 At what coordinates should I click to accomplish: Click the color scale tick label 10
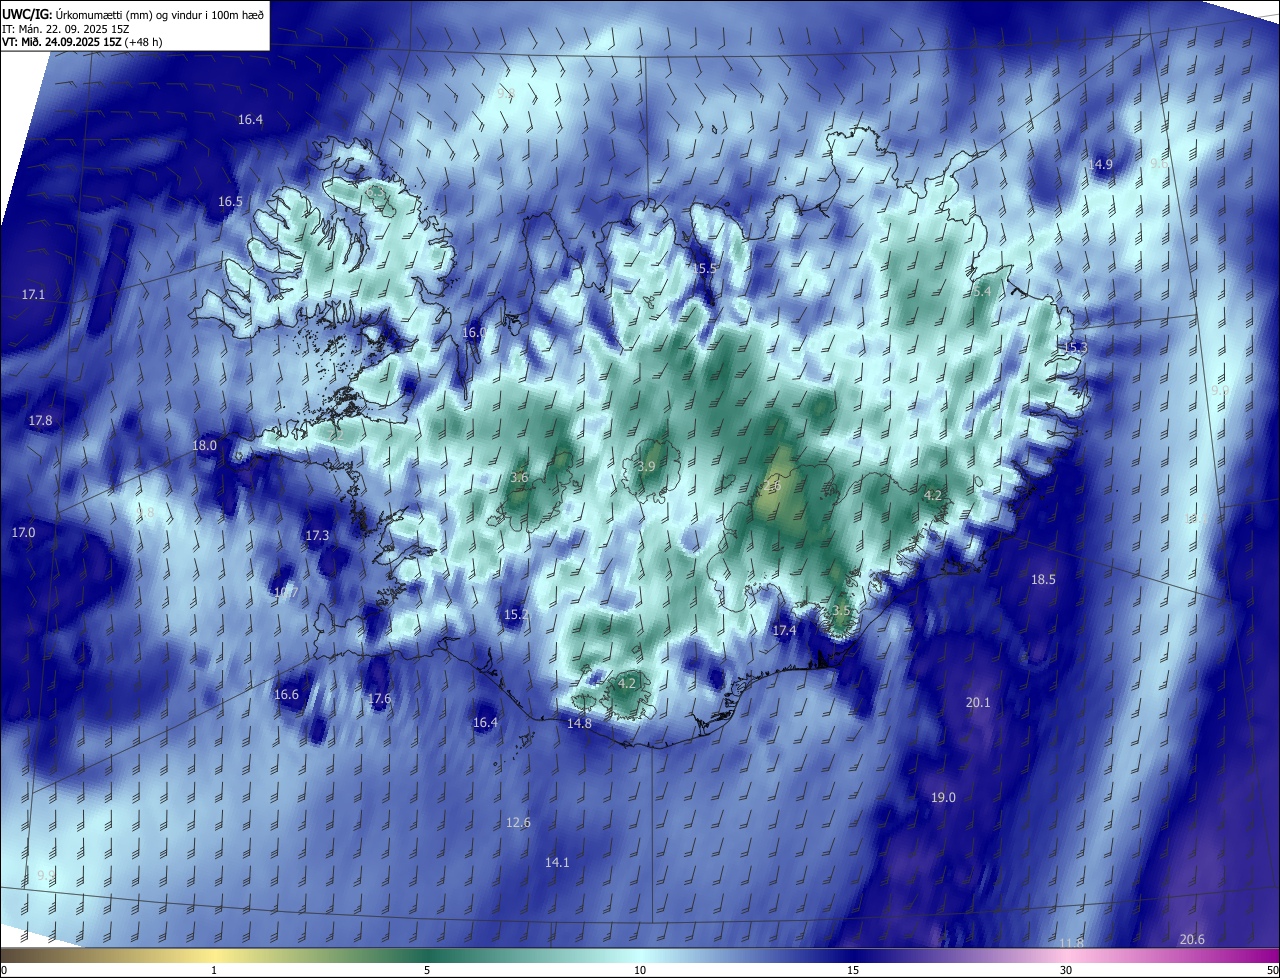coord(640,970)
